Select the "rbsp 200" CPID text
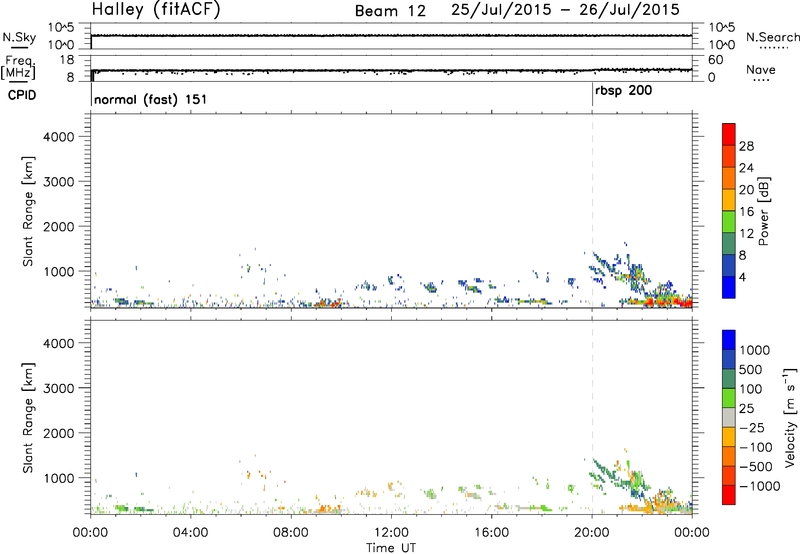The height and width of the screenshot is (554, 800). tap(623, 91)
